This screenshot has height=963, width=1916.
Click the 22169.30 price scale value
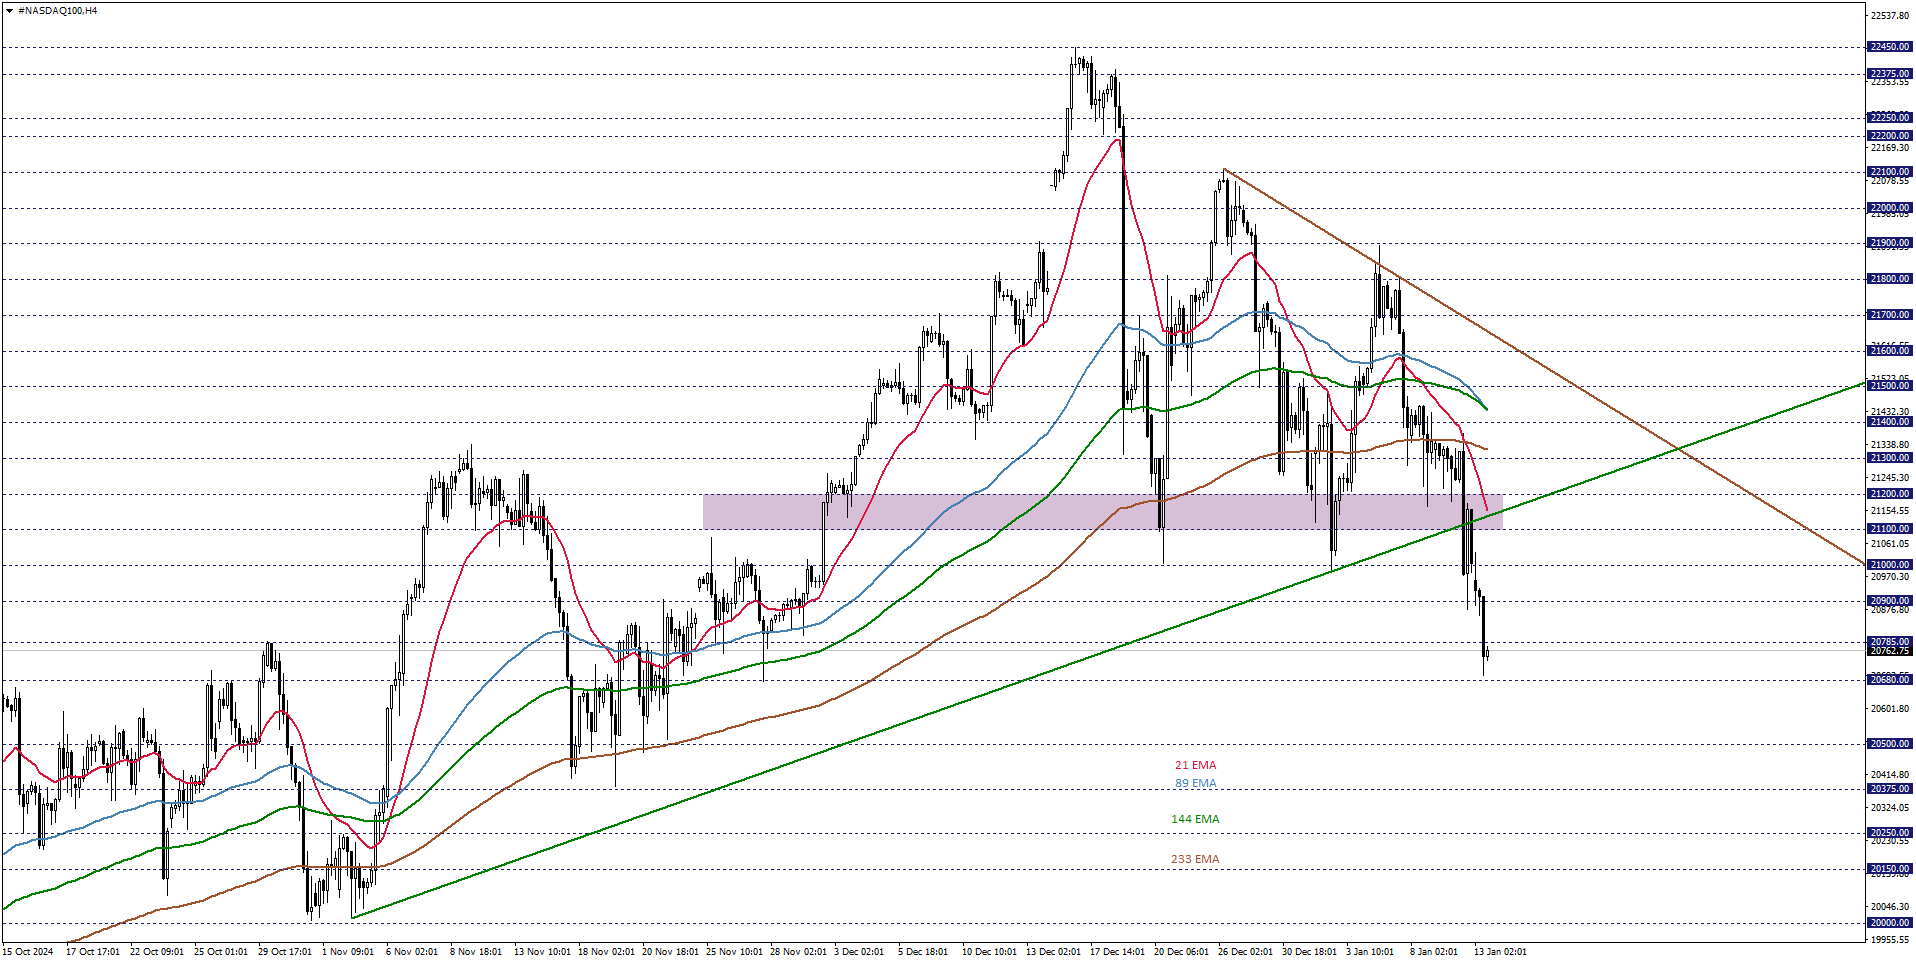tap(1889, 148)
